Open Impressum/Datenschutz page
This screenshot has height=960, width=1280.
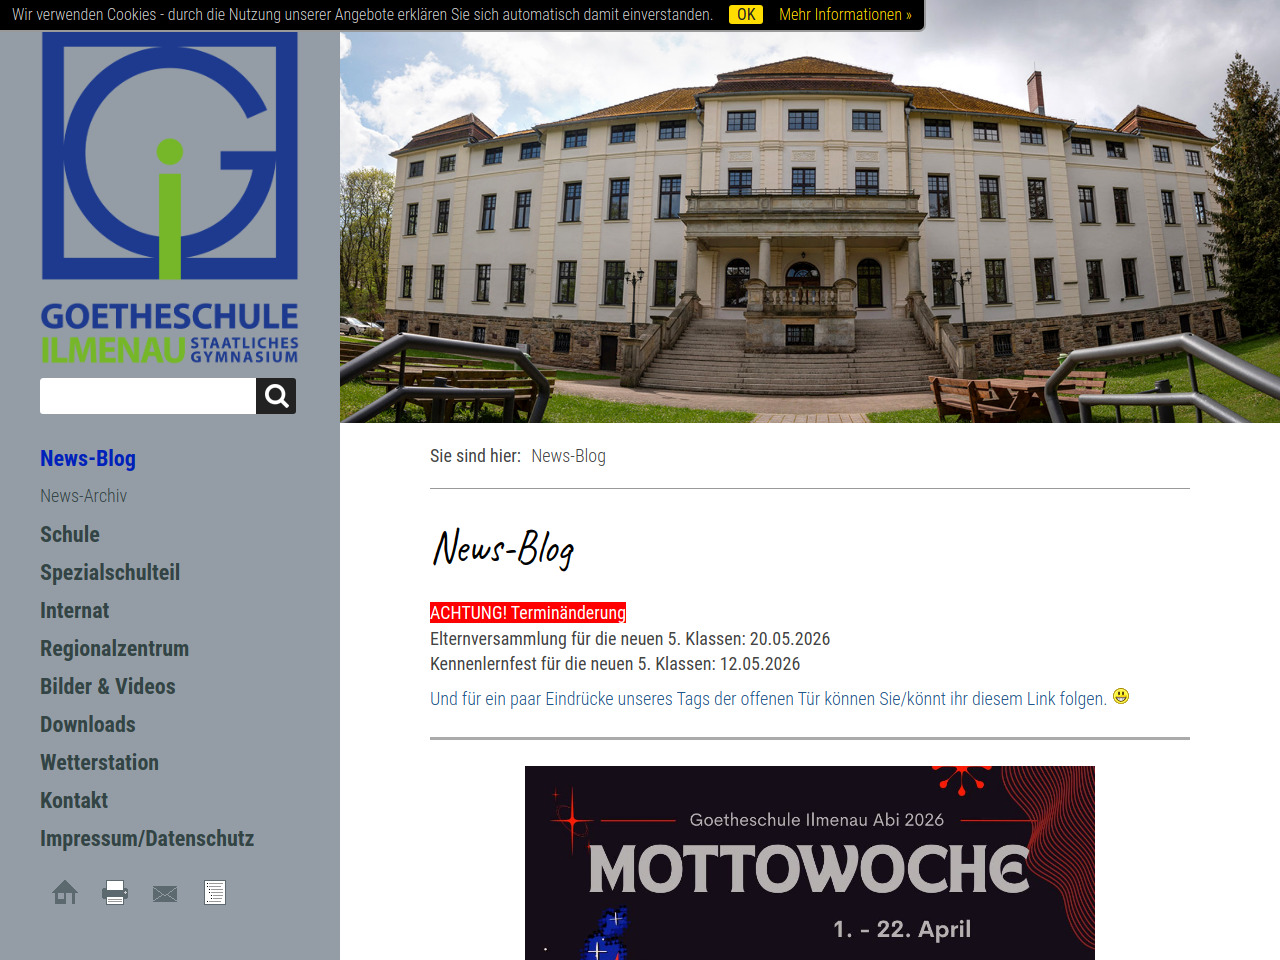[147, 838]
